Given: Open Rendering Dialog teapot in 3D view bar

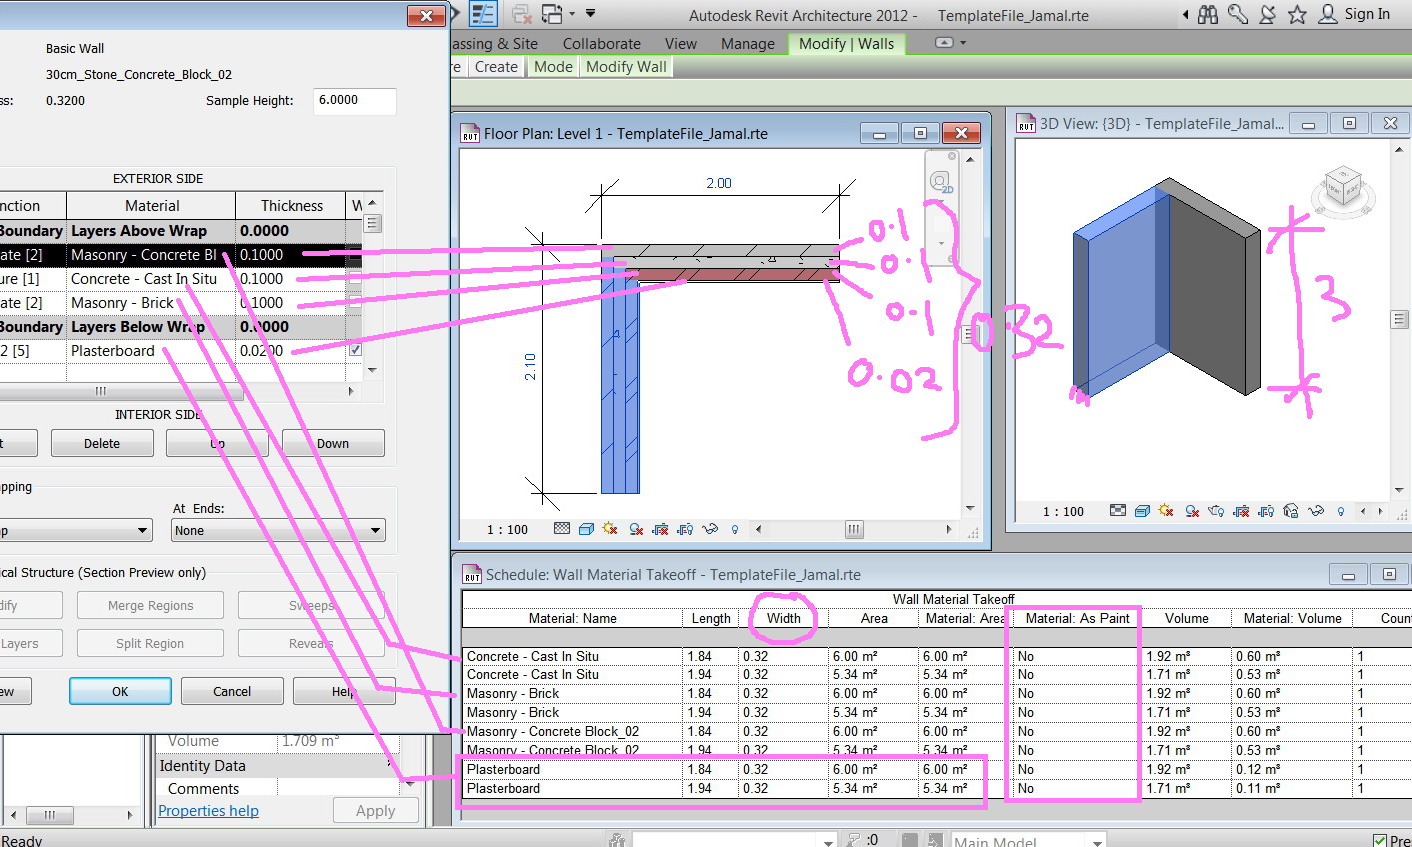Looking at the screenshot, I should click(x=1216, y=511).
